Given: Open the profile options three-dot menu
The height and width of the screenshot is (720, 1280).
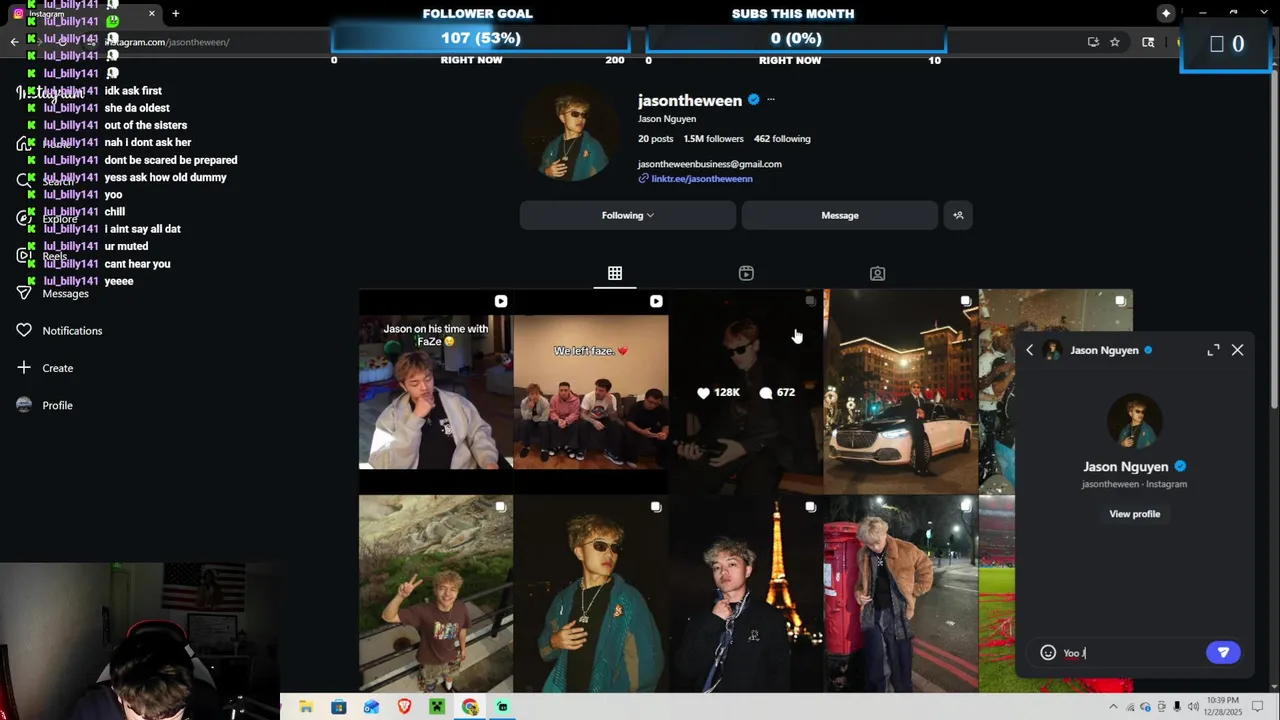Looking at the screenshot, I should click(770, 100).
